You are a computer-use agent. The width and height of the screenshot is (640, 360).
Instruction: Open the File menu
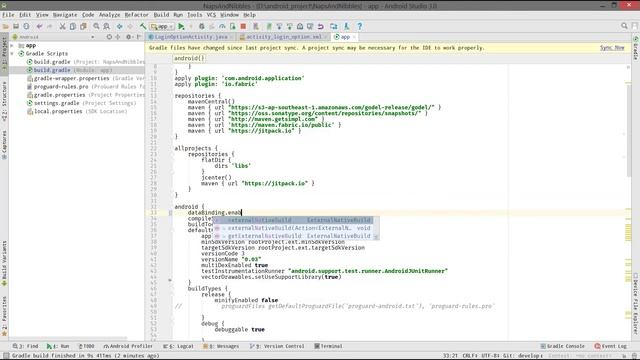click(8, 15)
